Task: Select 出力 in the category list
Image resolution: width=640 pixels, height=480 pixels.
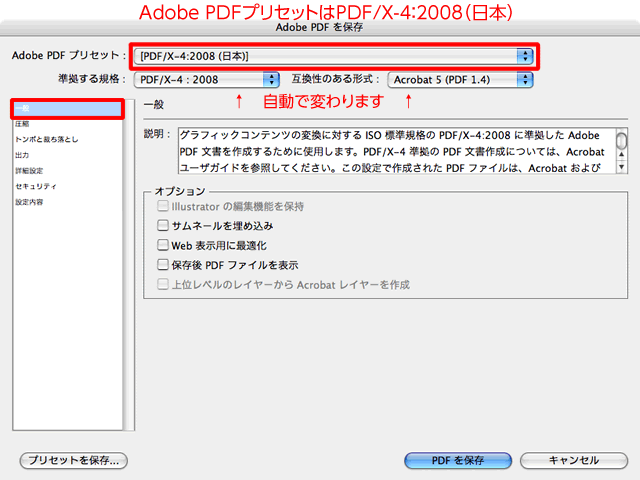Action: [68, 155]
